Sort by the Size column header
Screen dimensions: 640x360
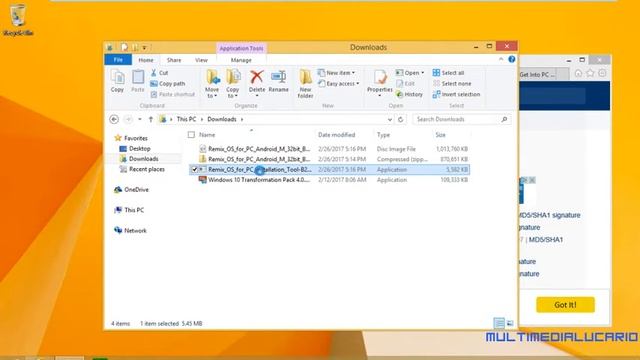point(440,135)
